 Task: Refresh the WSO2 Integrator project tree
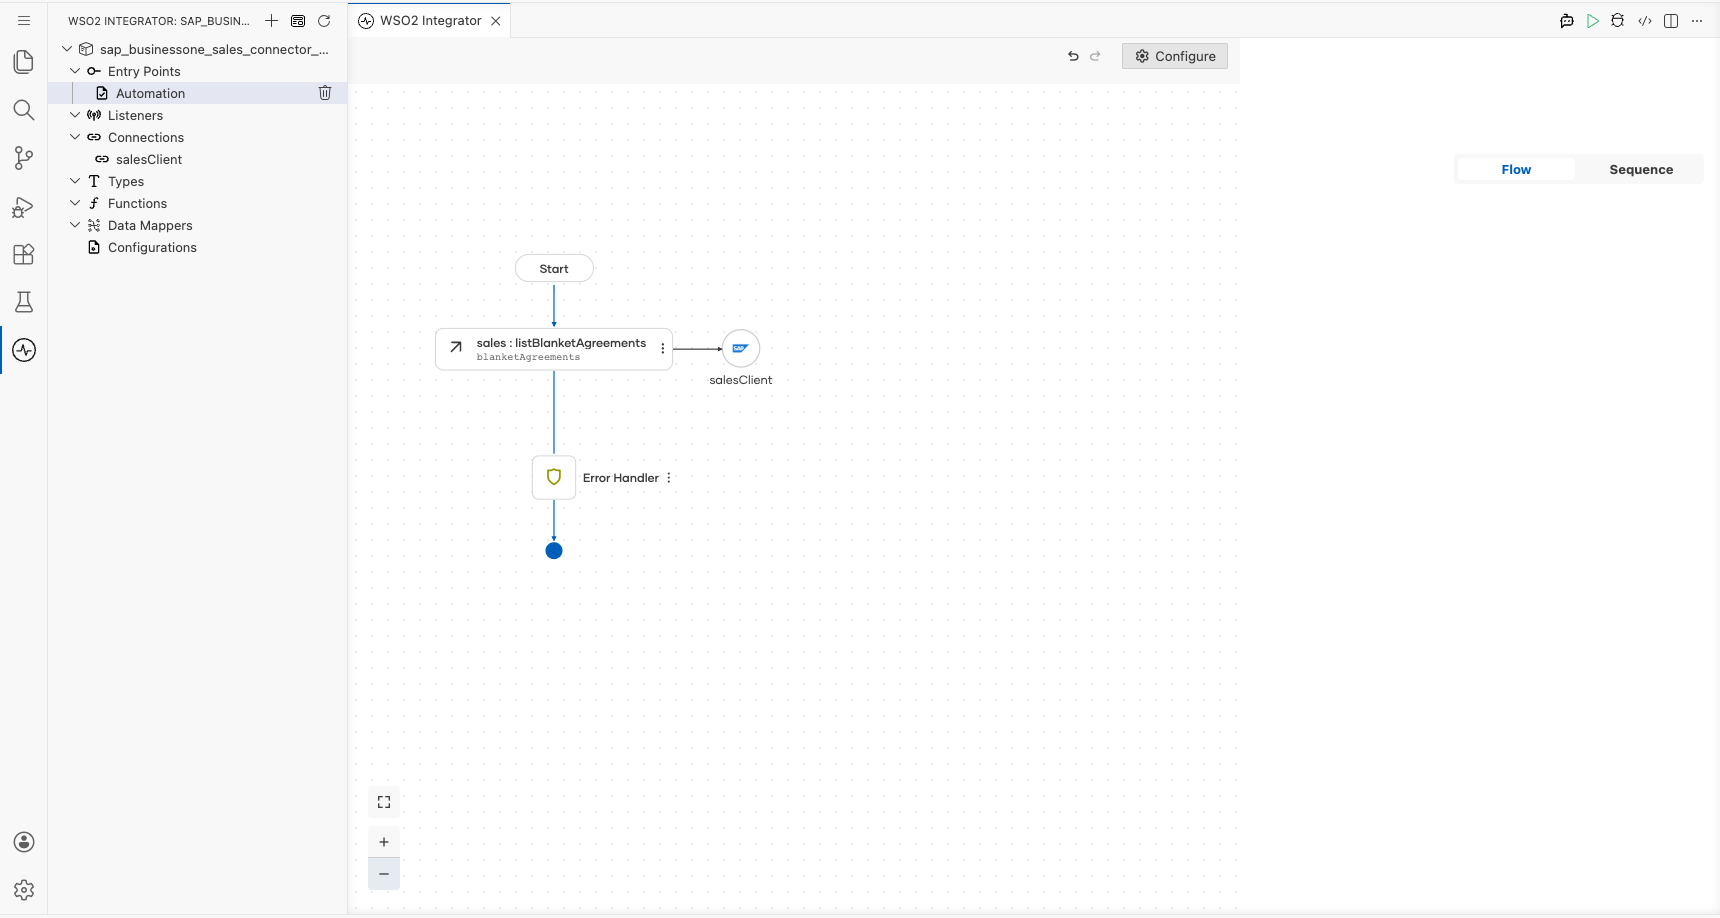coord(324,20)
